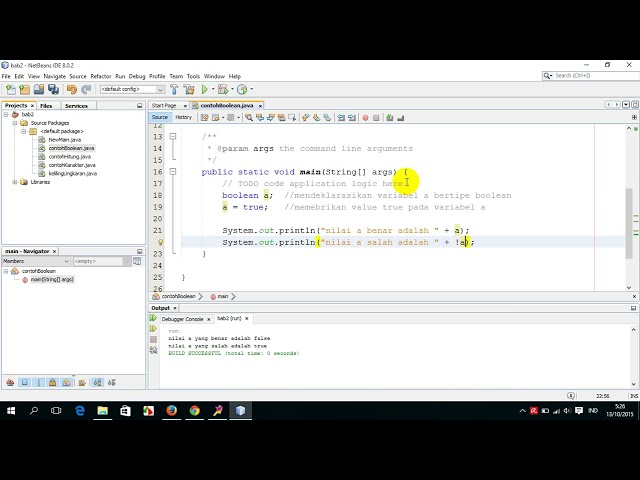Click the Clean and Build icon
Image resolution: width=640 pixels, height=480 pixels.
tap(189, 89)
